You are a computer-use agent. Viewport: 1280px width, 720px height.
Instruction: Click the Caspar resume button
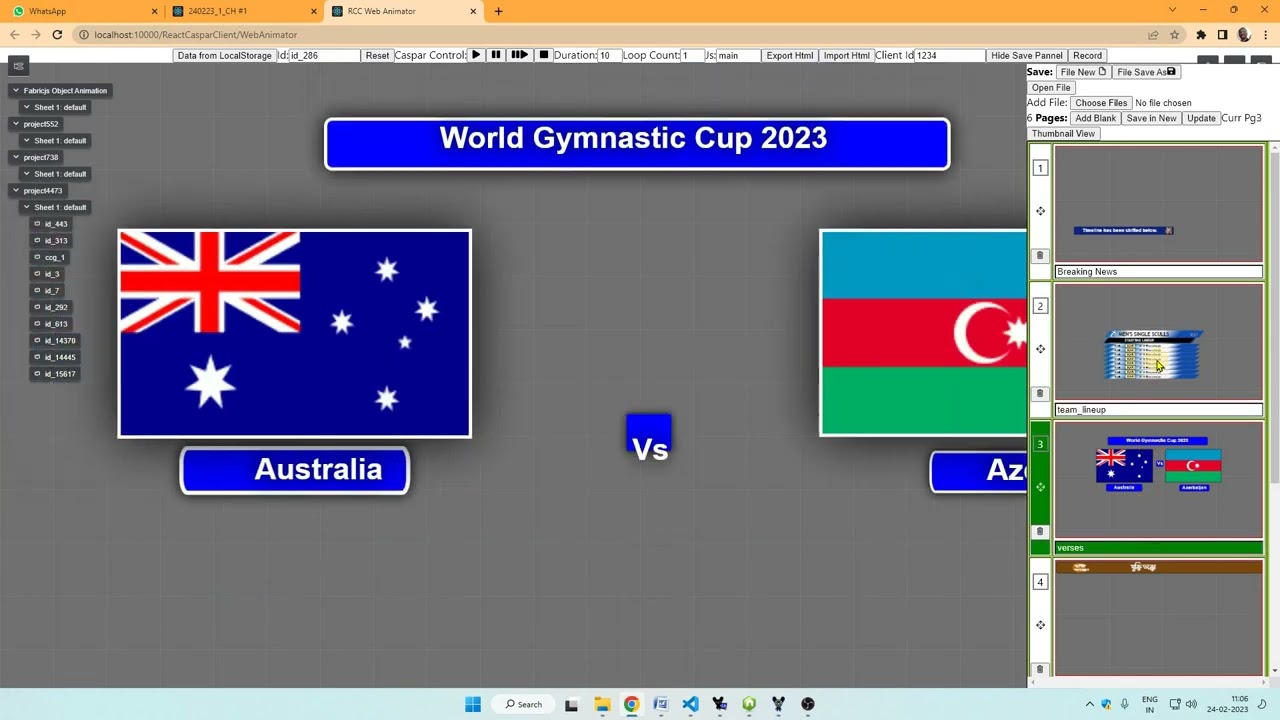tap(519, 55)
